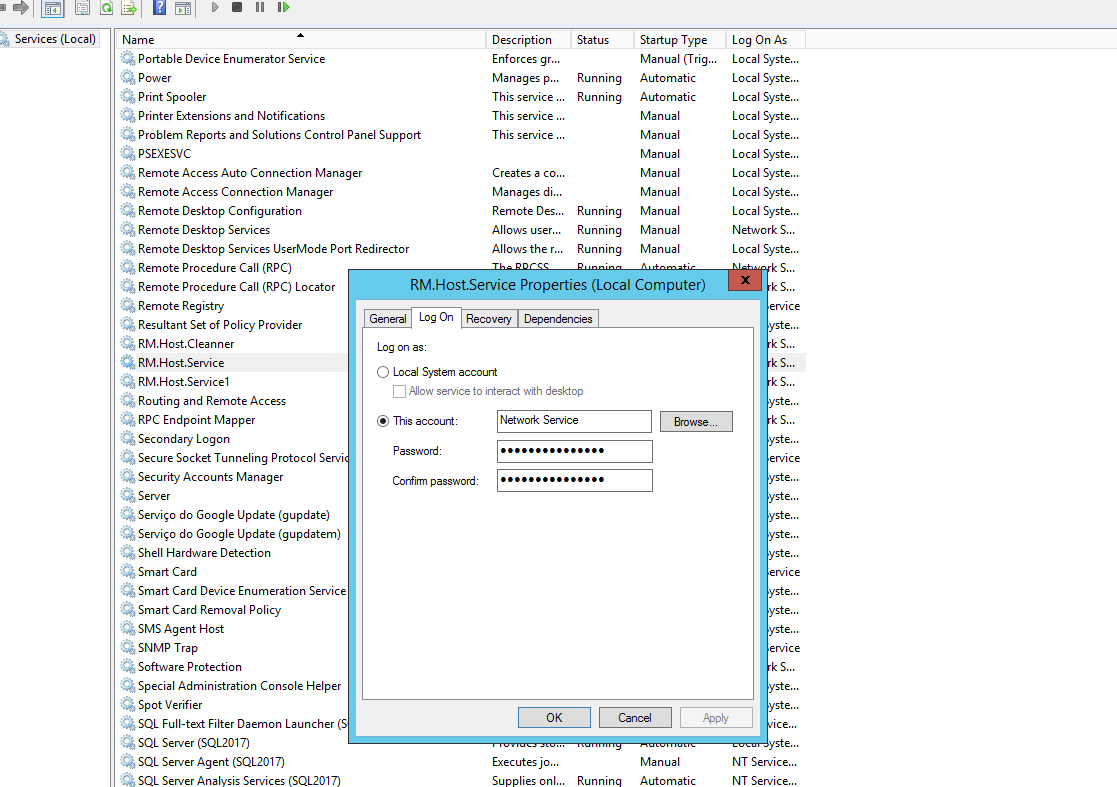Click the Restart Service icon
This screenshot has width=1117, height=787.
click(x=283, y=7)
